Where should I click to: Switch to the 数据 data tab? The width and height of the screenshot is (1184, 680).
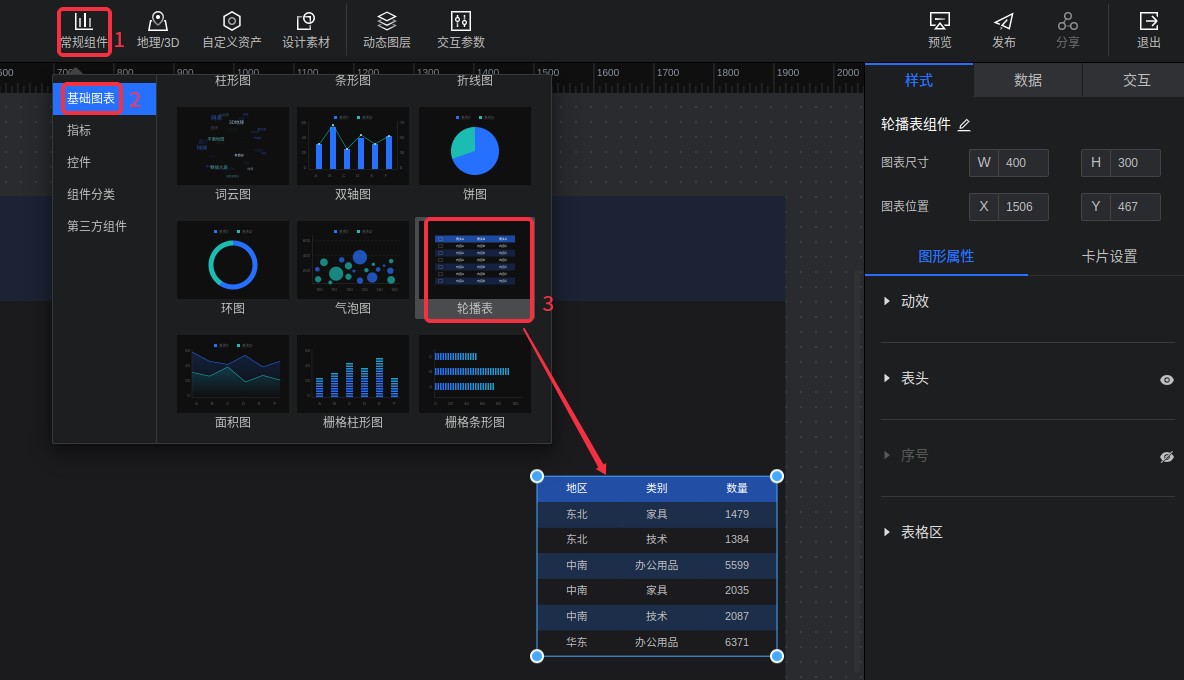[x=1028, y=81]
